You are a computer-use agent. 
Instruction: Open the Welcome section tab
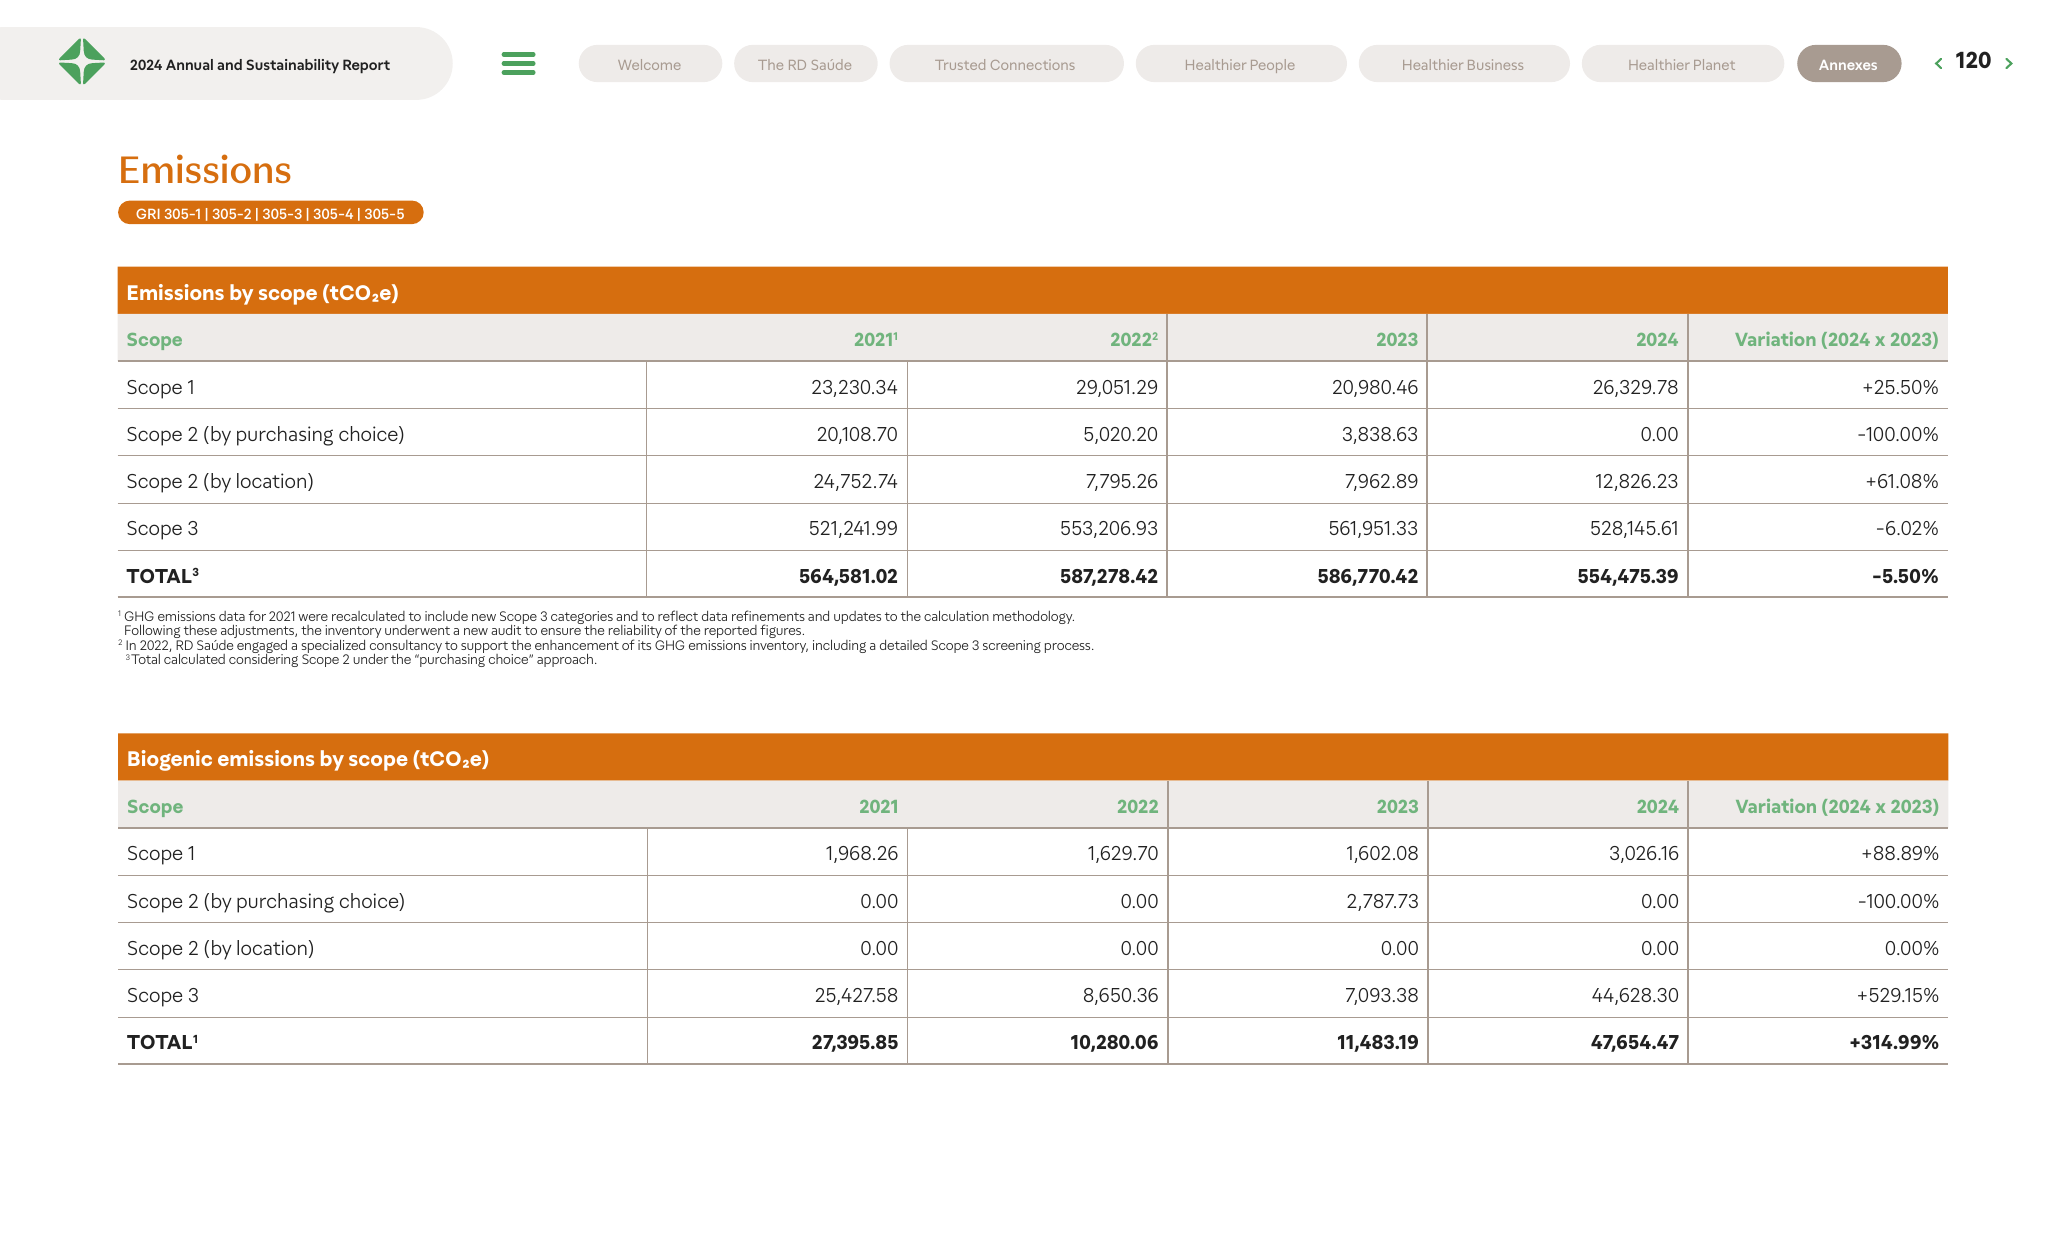[x=649, y=64]
